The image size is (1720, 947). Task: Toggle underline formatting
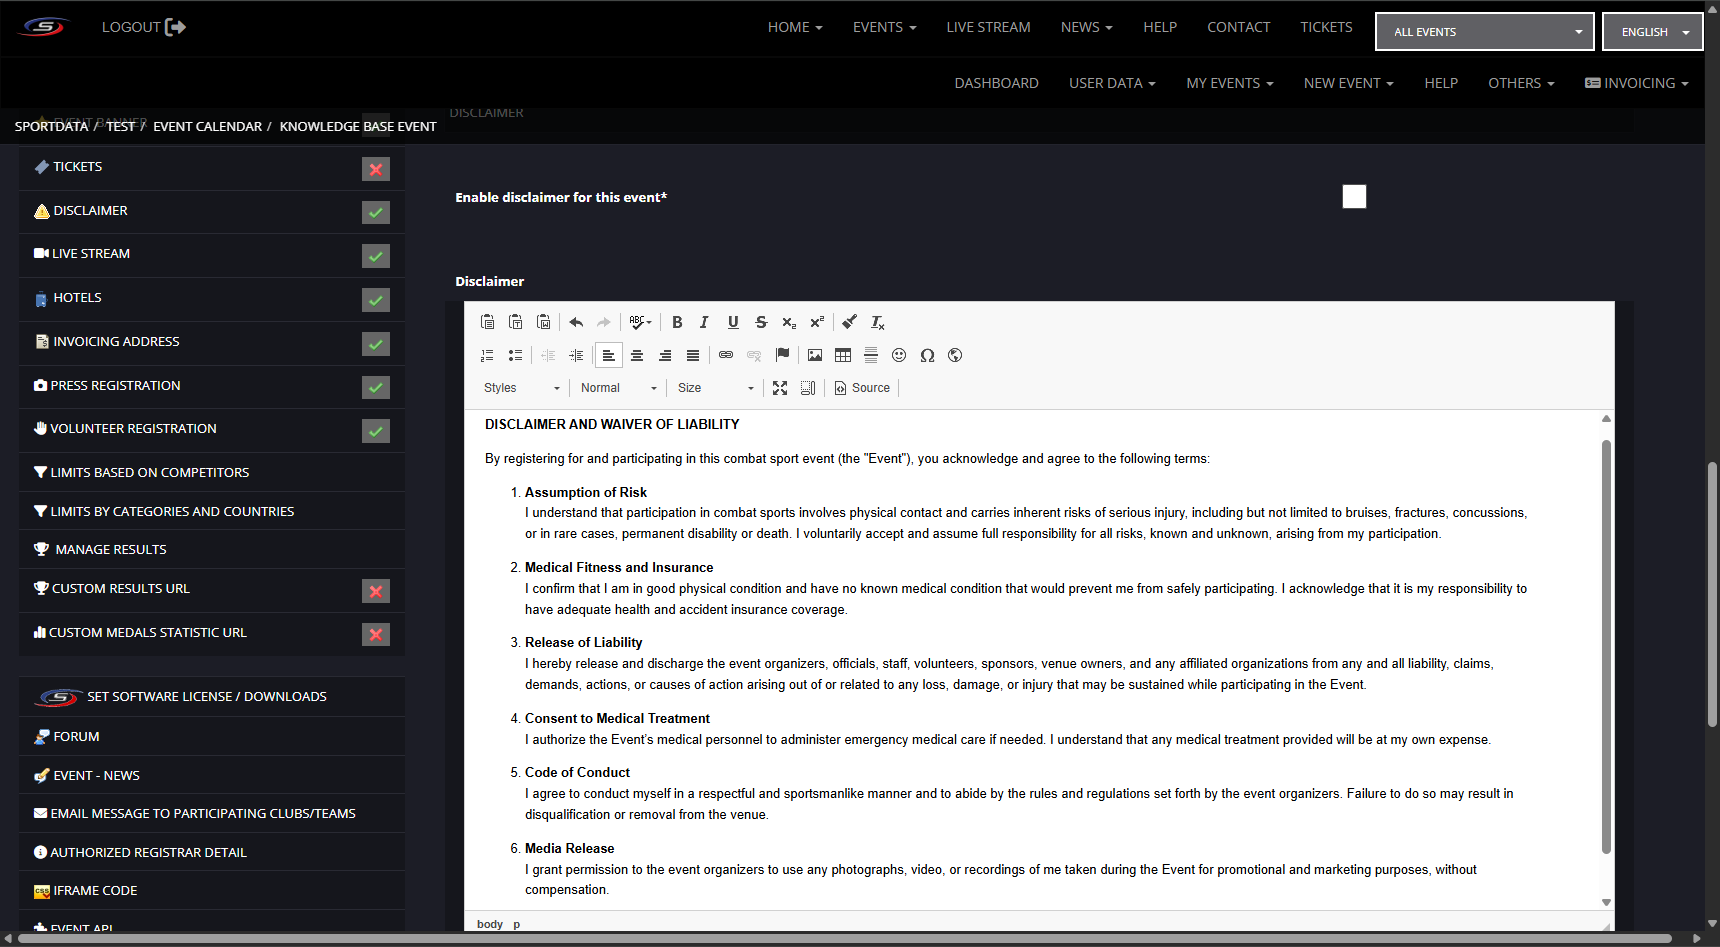coord(733,322)
